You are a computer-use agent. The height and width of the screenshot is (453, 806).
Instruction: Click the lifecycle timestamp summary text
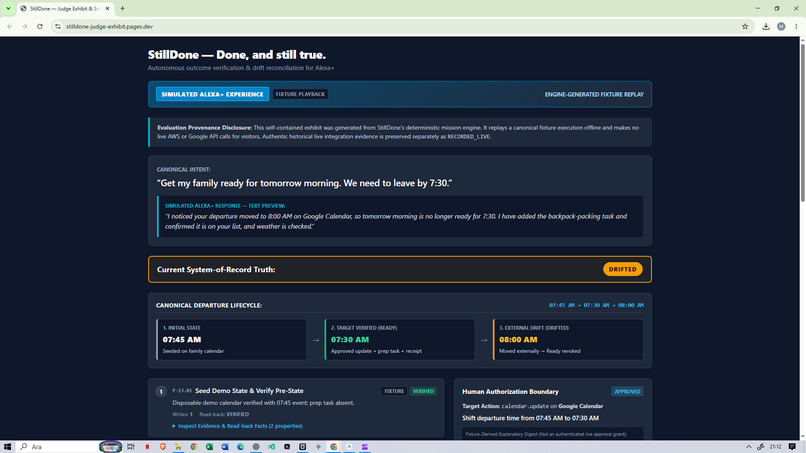596,305
